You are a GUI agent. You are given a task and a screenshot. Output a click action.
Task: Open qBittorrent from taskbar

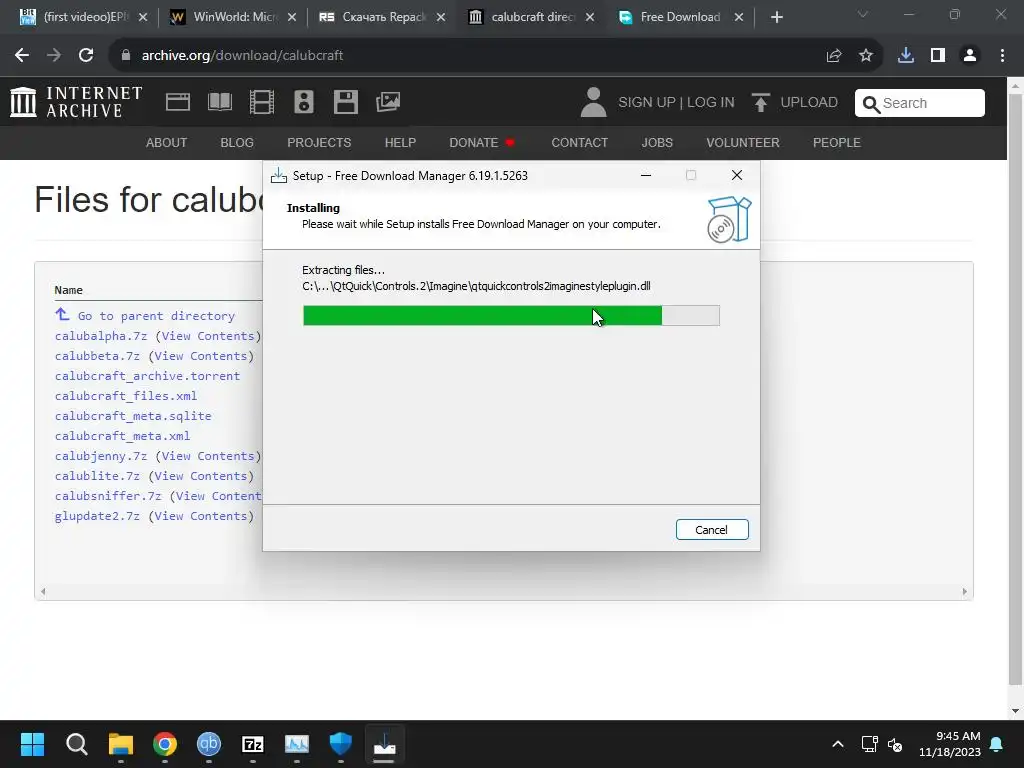[x=209, y=744]
